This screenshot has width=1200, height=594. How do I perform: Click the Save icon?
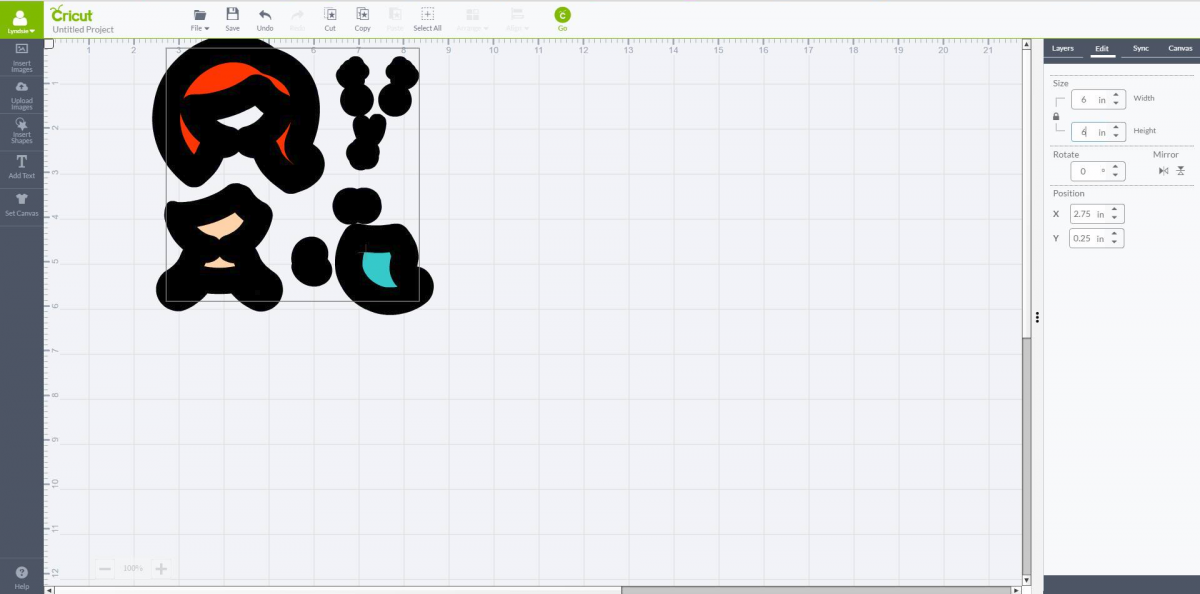[232, 17]
